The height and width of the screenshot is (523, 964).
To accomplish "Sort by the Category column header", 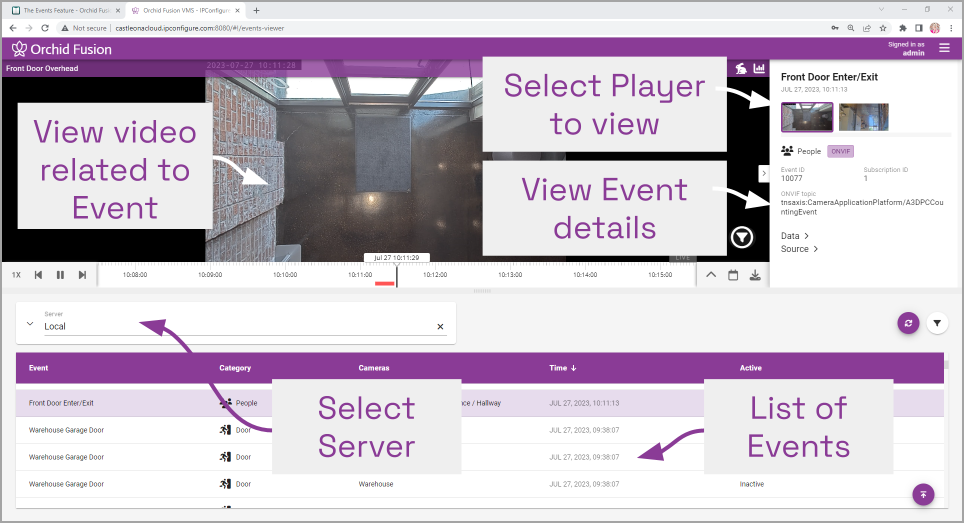I will 235,368.
